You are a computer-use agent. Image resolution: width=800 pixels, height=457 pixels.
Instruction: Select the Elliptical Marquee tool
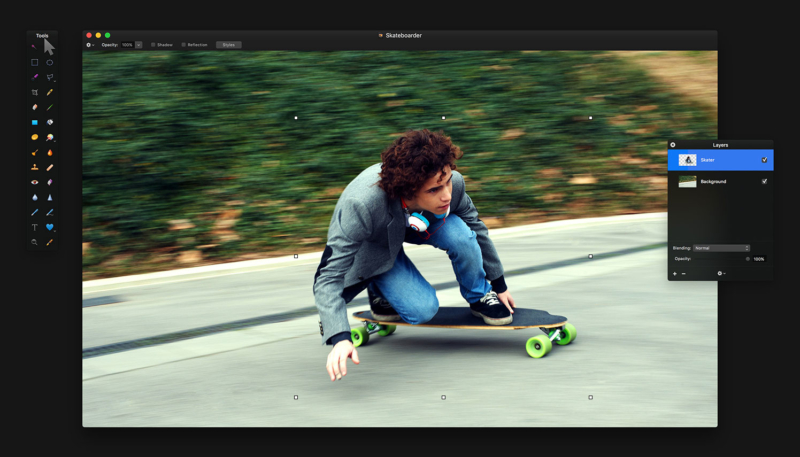[x=50, y=62]
